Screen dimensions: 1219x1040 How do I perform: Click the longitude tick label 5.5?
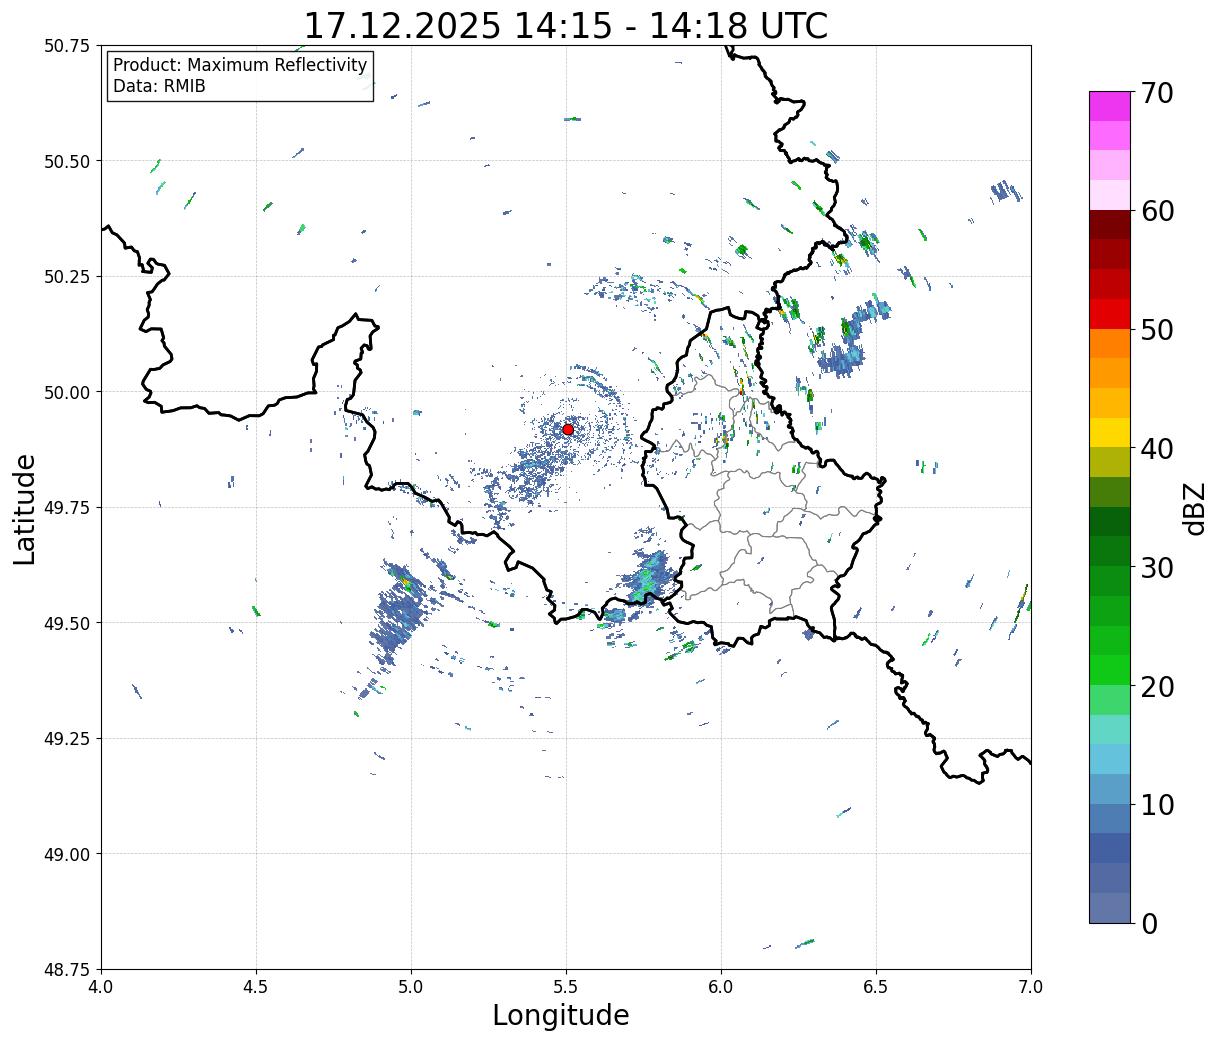(x=566, y=987)
